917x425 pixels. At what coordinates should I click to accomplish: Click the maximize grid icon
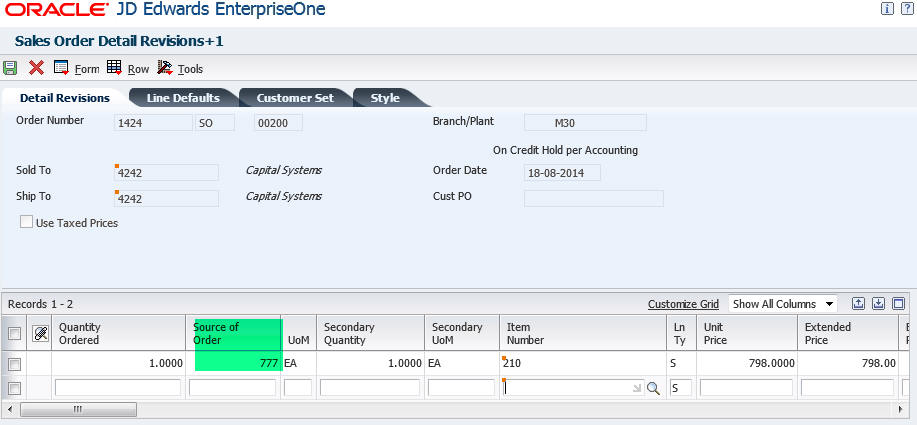click(899, 303)
